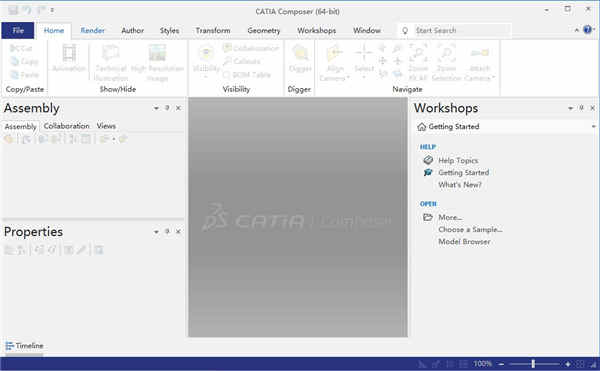The image size is (600, 371).
Task: Pin the Assembly panel
Action: tap(167, 108)
